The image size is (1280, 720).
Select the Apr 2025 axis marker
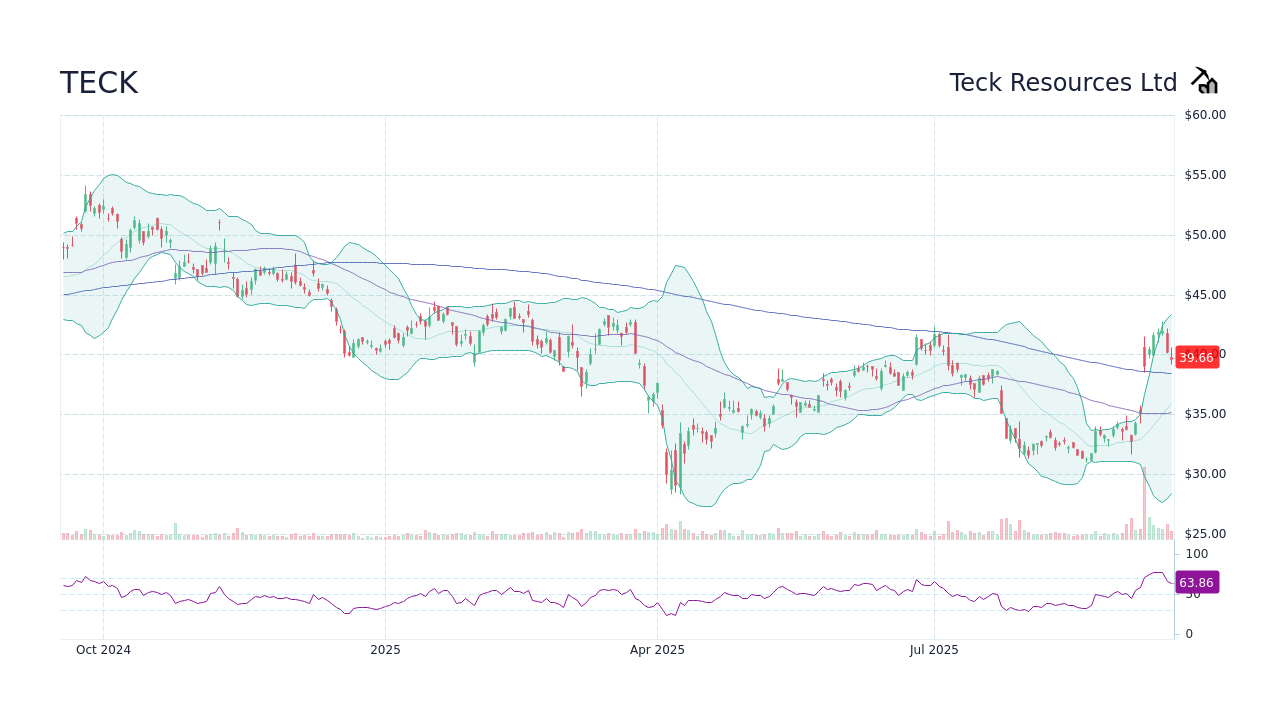657,650
